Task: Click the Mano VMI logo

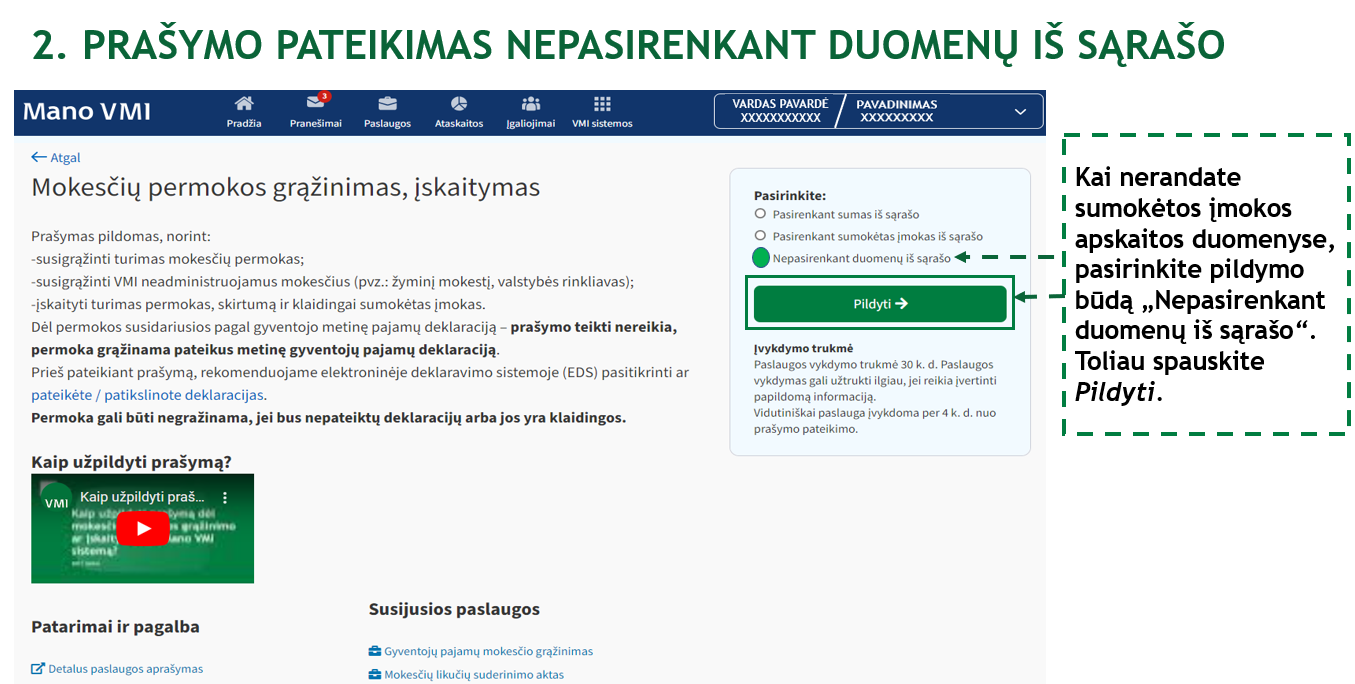Action: click(87, 112)
